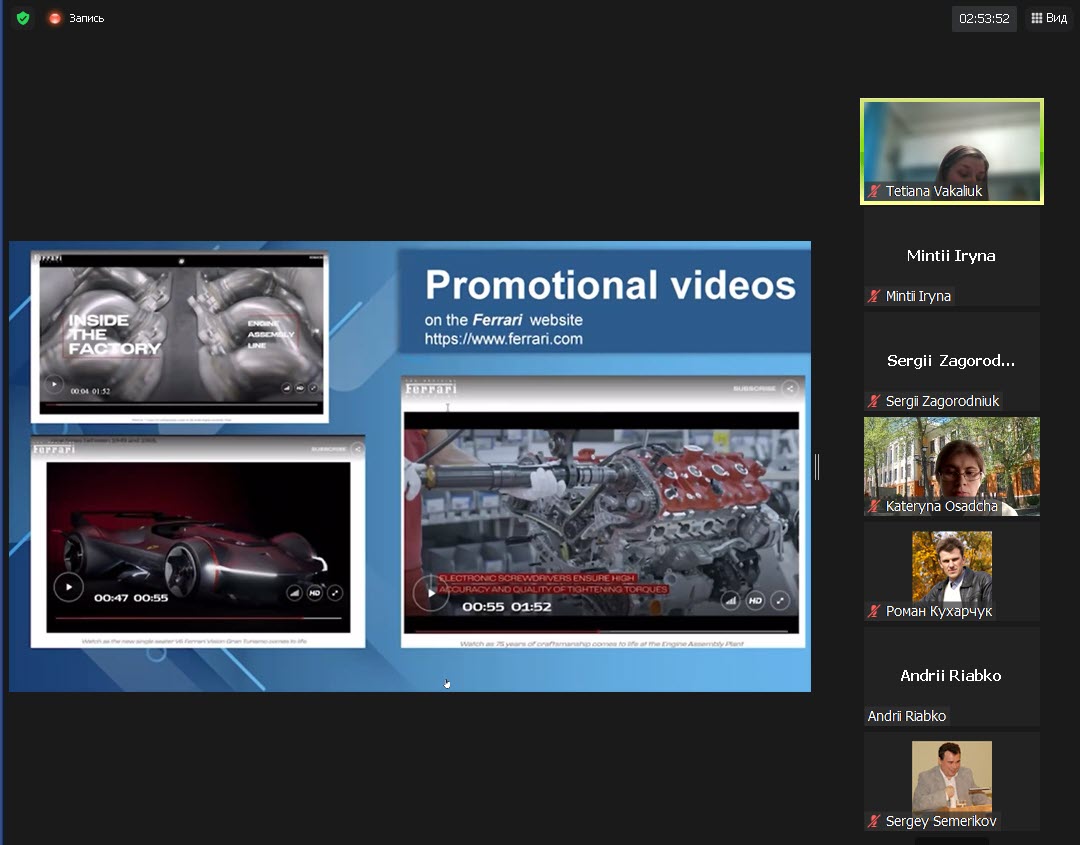Seek the Inside the Factory progress bar
The height and width of the screenshot is (845, 1080).
(181, 405)
